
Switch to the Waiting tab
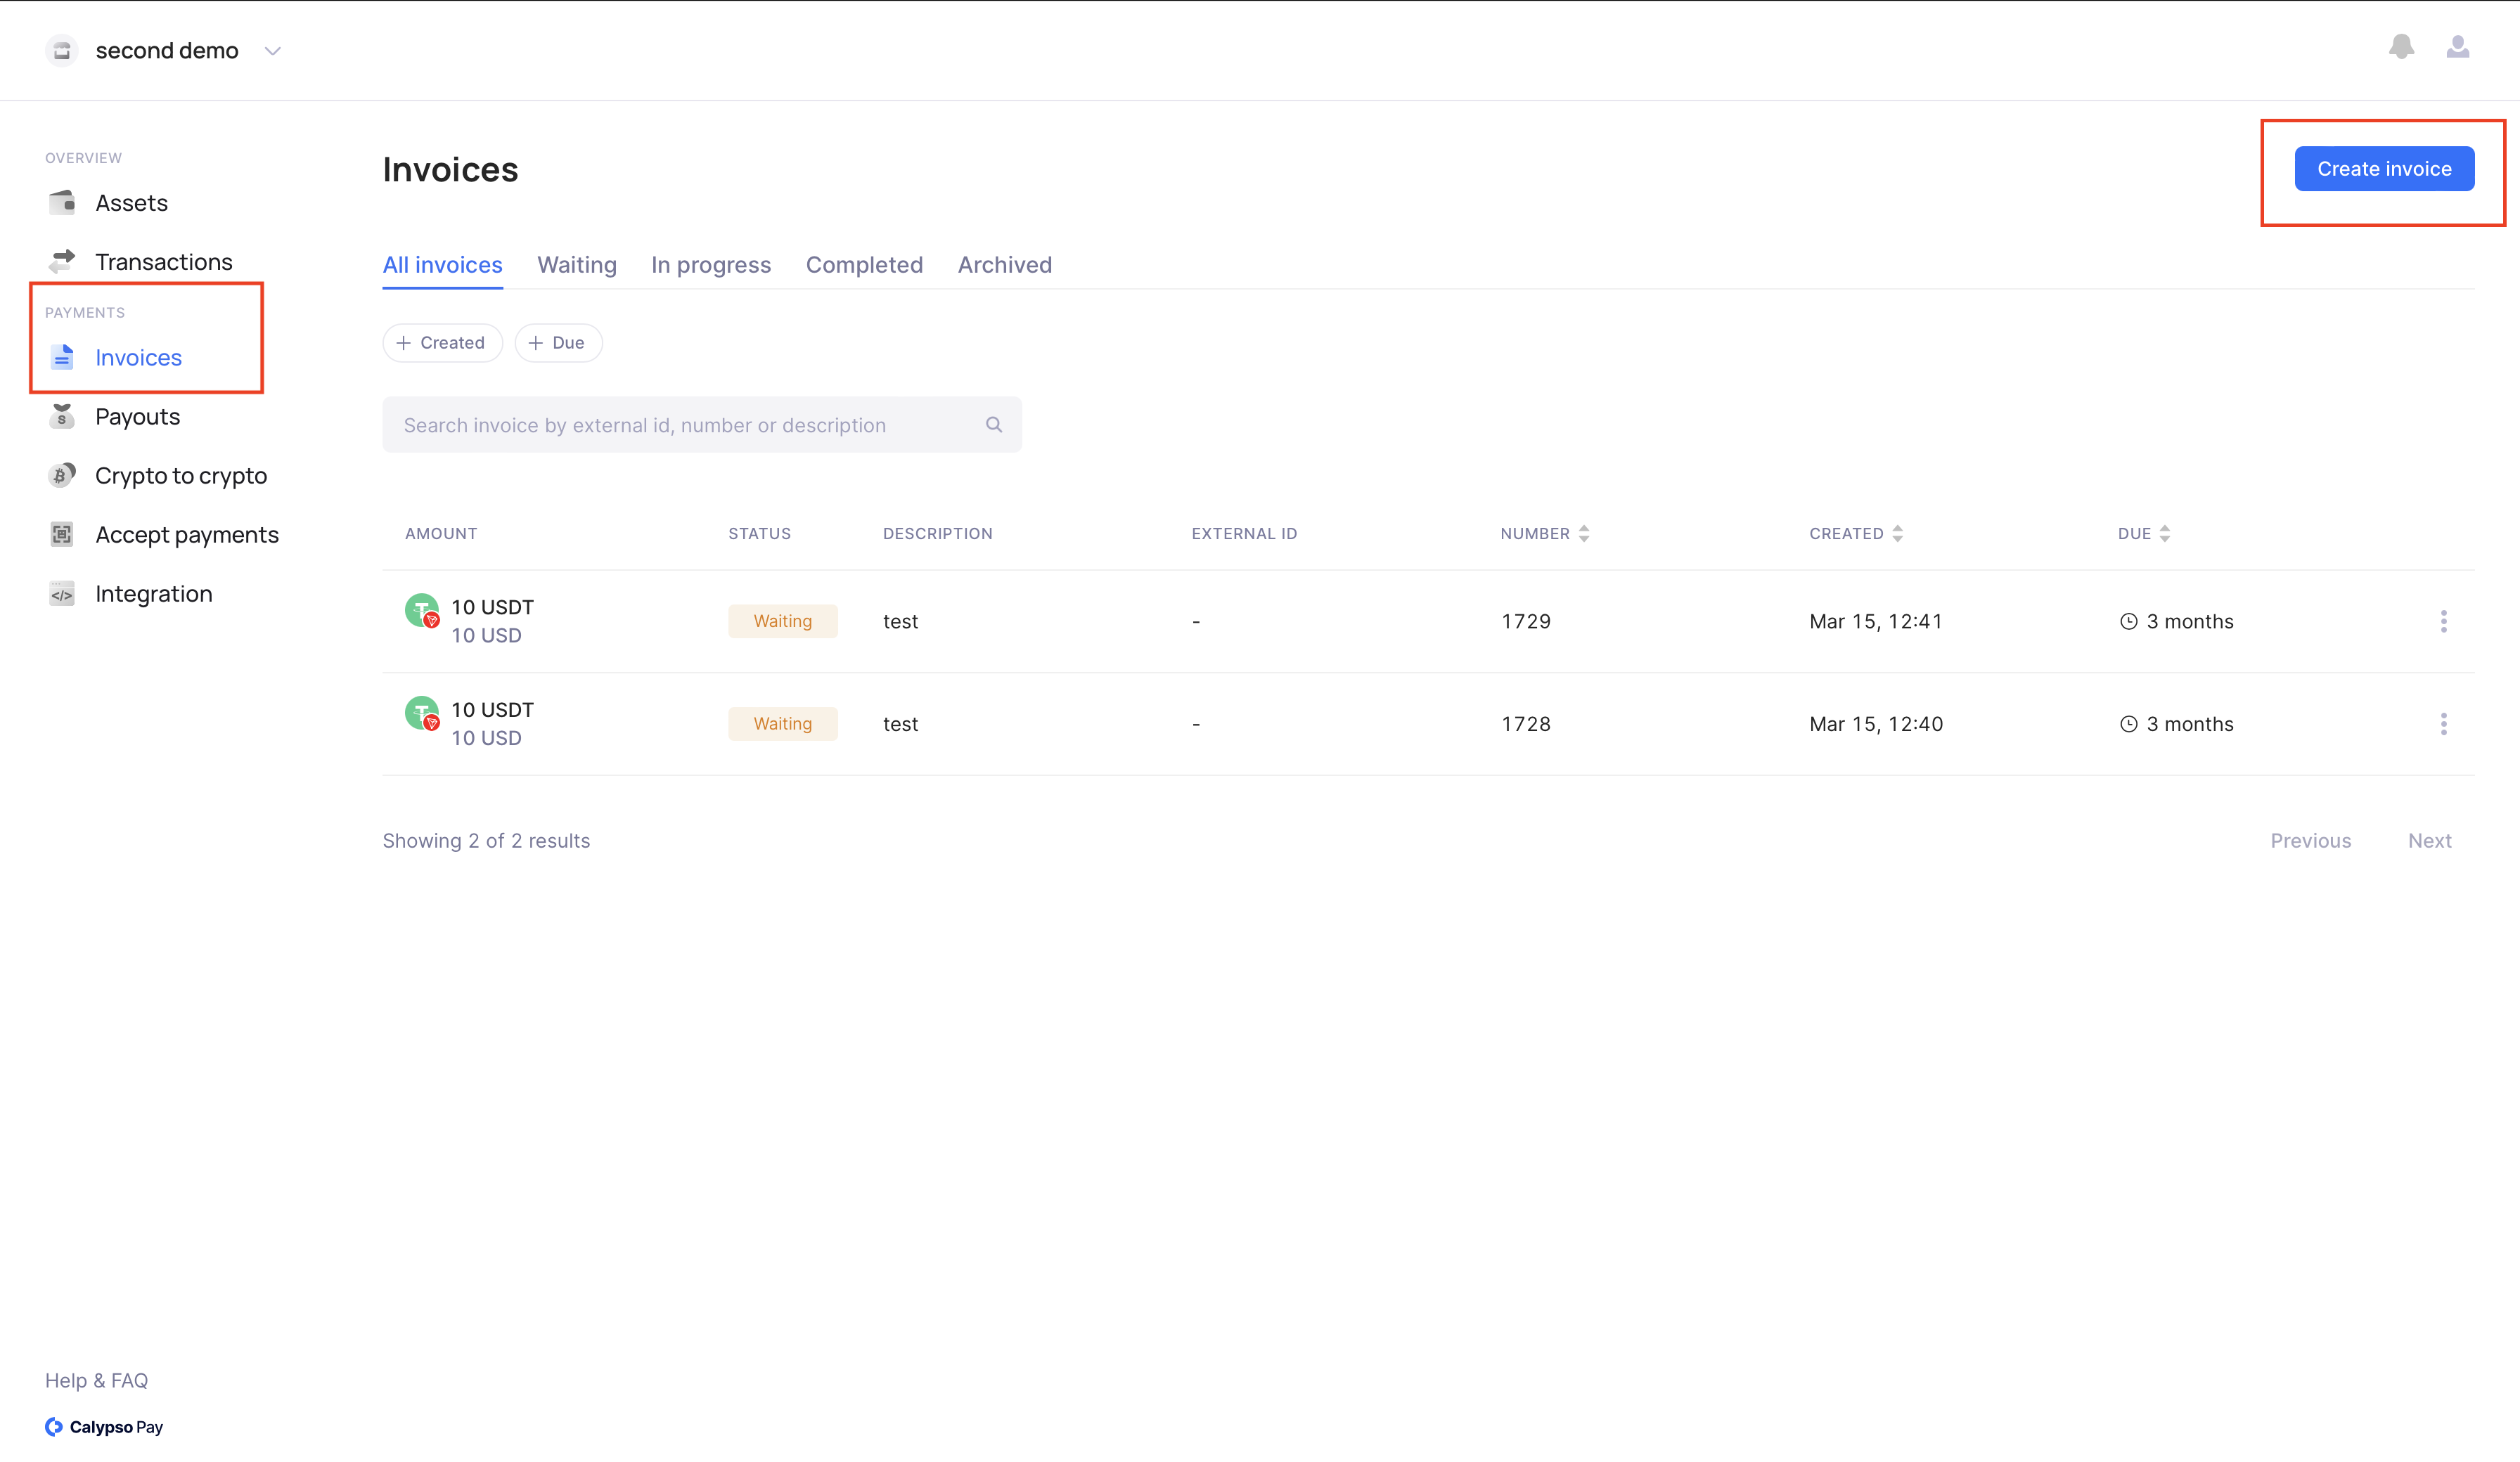576,265
